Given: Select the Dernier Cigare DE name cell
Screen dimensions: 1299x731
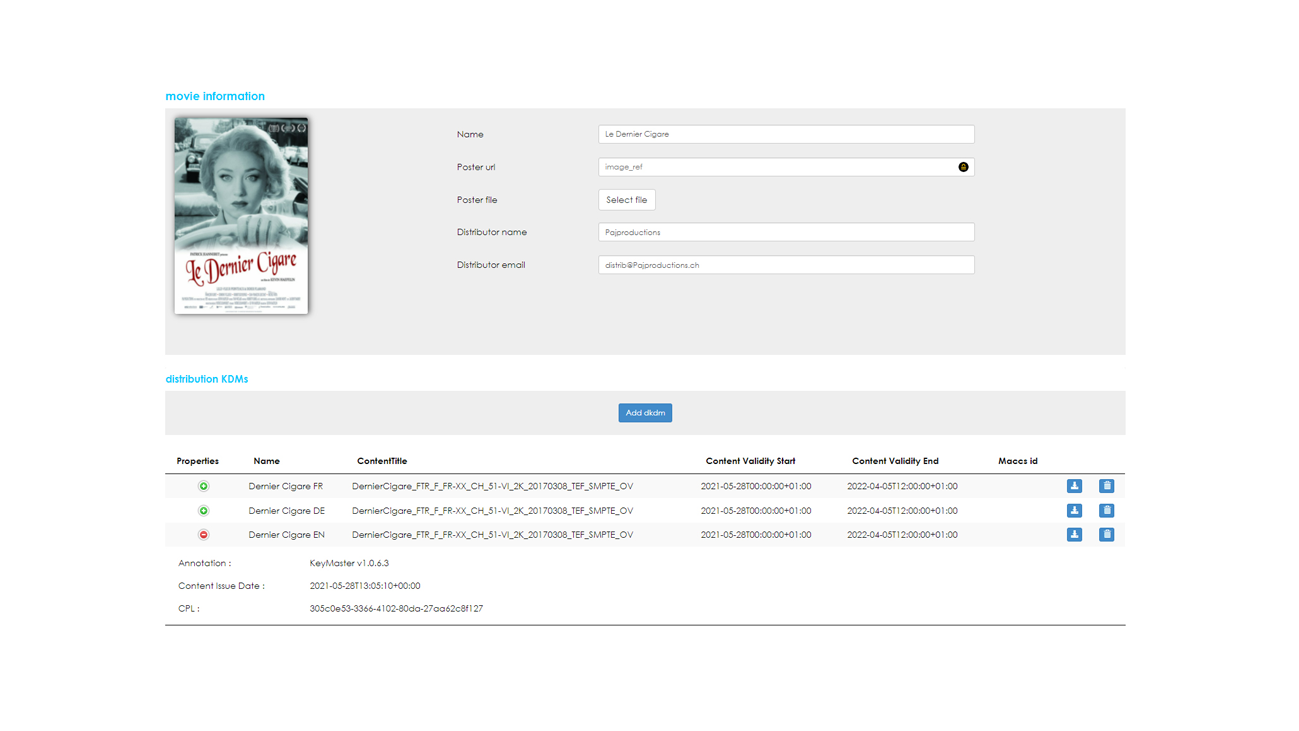Looking at the screenshot, I should [x=286, y=510].
